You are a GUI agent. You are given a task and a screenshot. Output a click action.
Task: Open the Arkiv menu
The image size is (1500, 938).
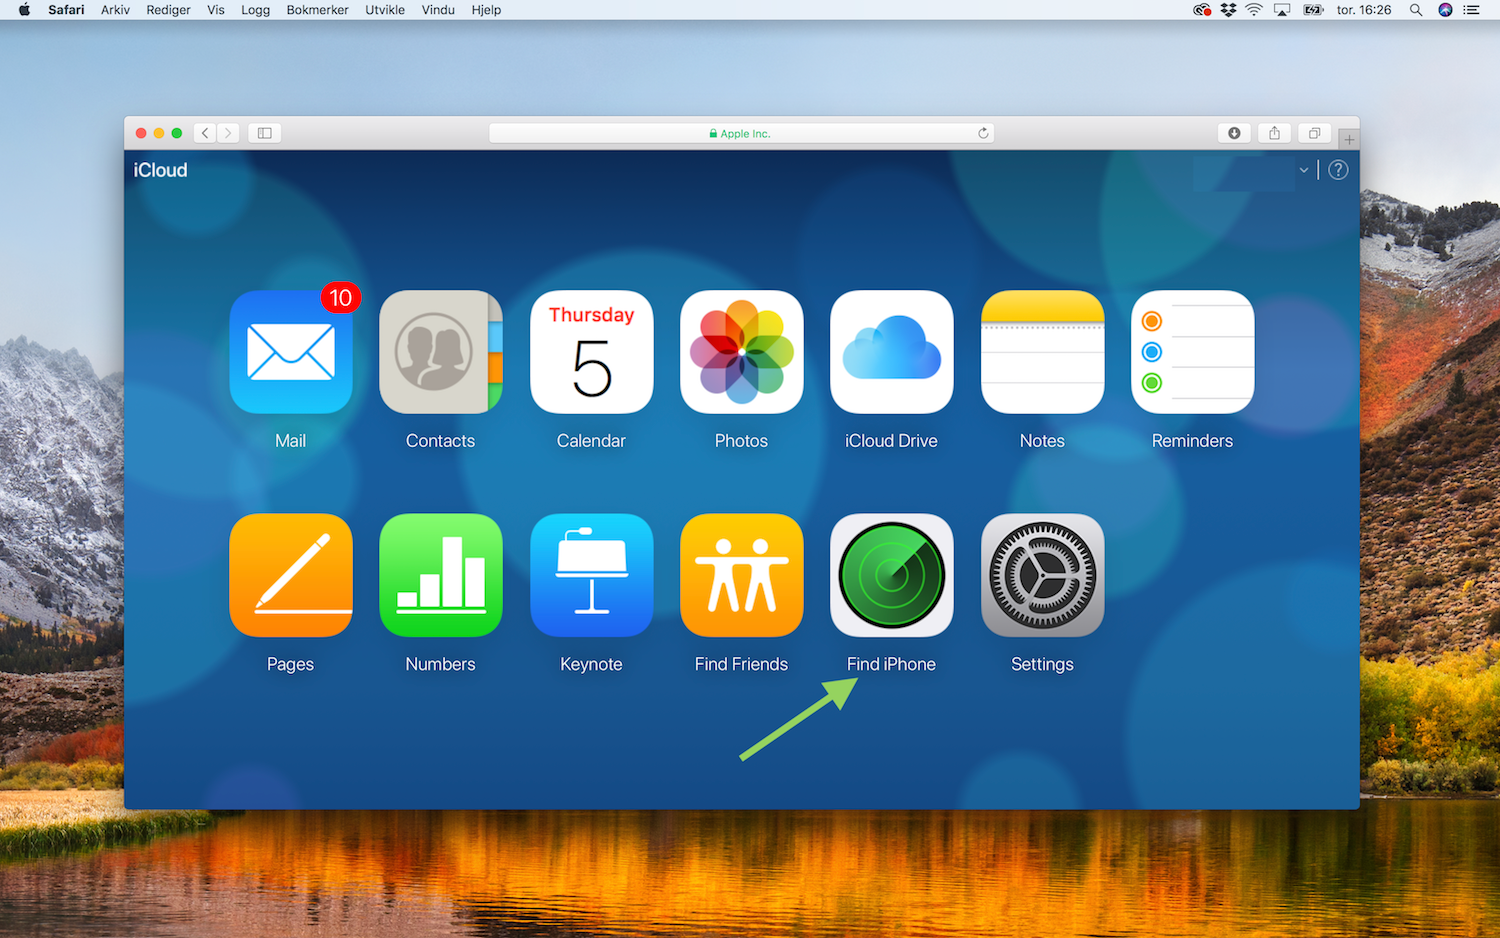click(115, 10)
